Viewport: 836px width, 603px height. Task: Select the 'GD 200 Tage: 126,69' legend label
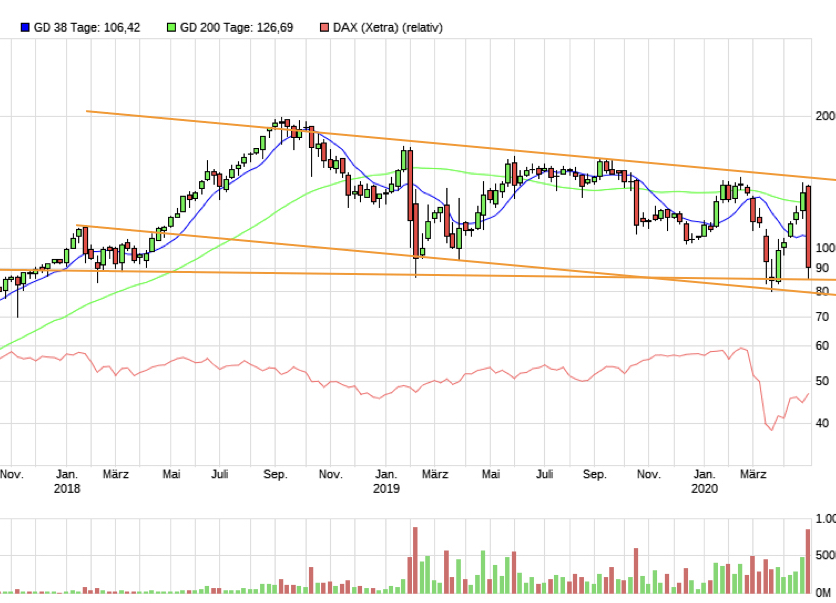[237, 28]
